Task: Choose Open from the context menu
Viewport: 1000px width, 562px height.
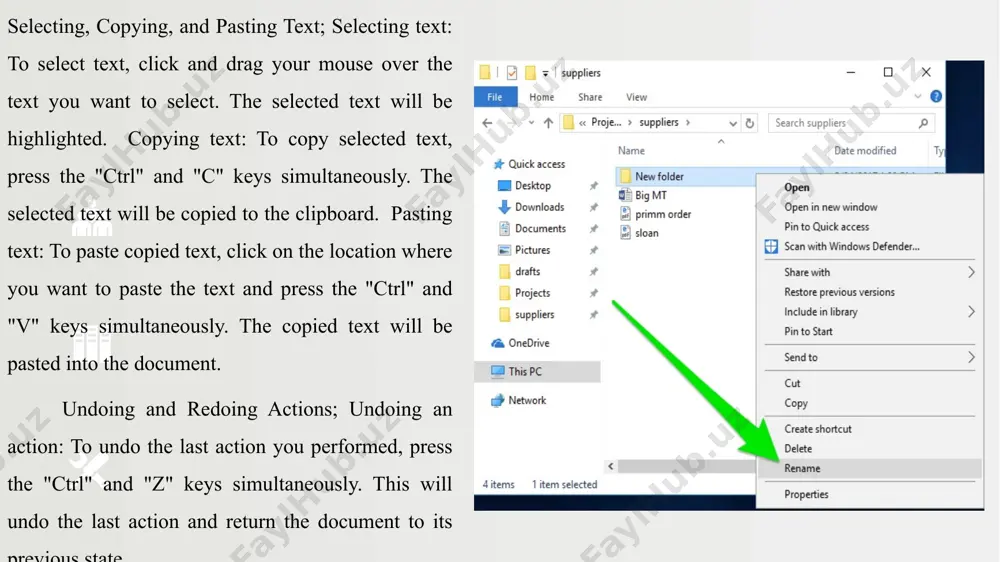Action: [797, 188]
